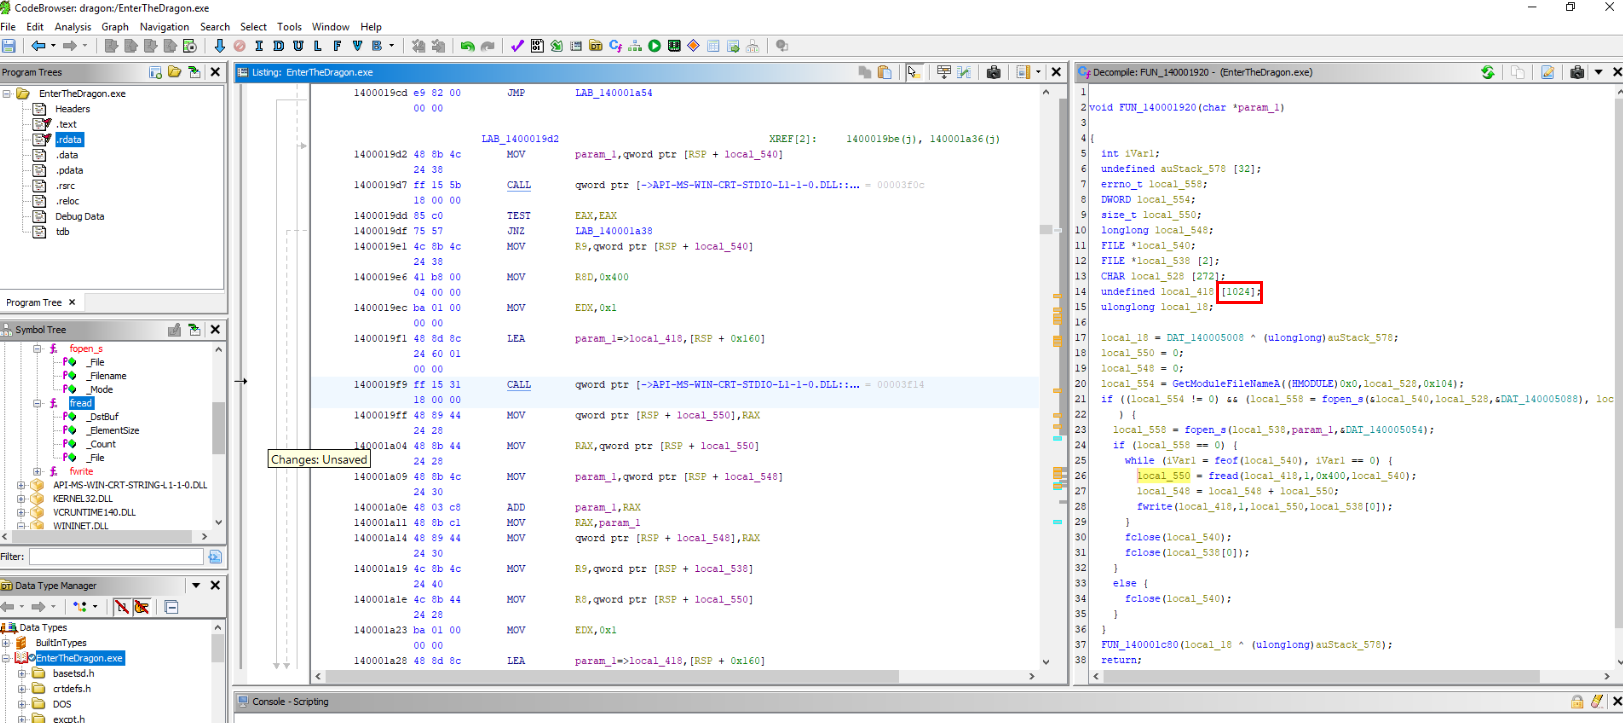Select the _Filename parameter under fopen_s
Image resolution: width=1623 pixels, height=723 pixels.
point(106,376)
